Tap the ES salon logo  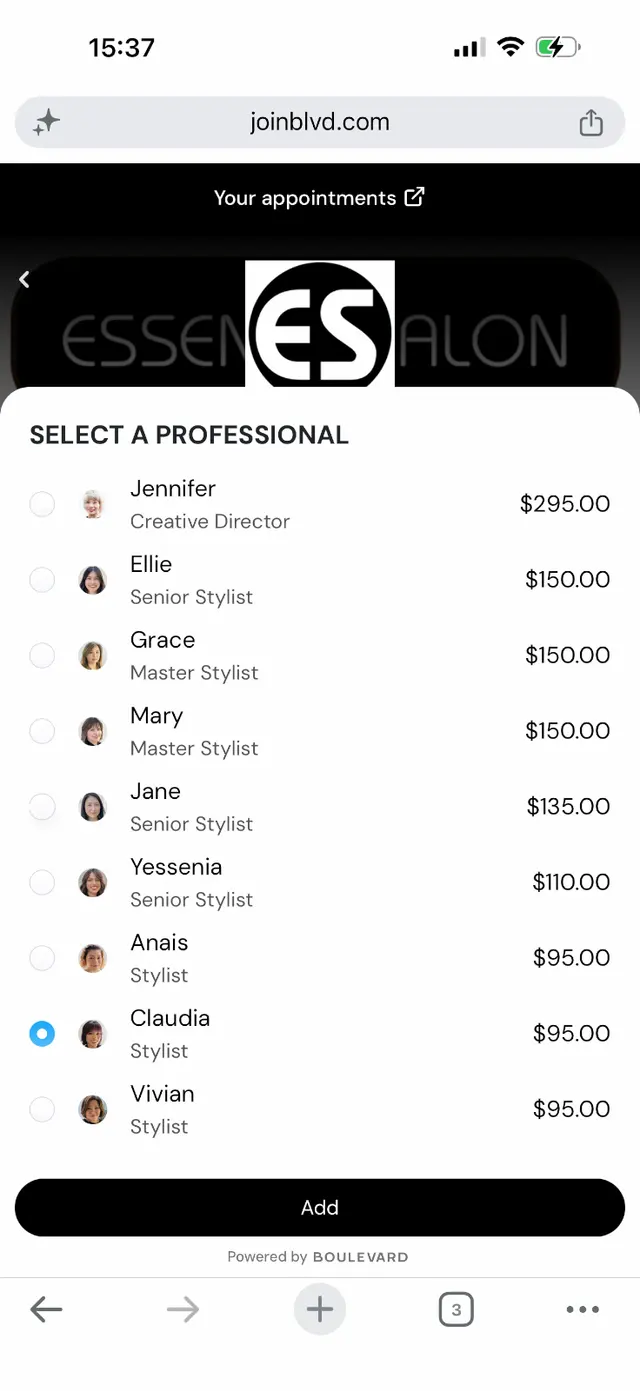320,324
